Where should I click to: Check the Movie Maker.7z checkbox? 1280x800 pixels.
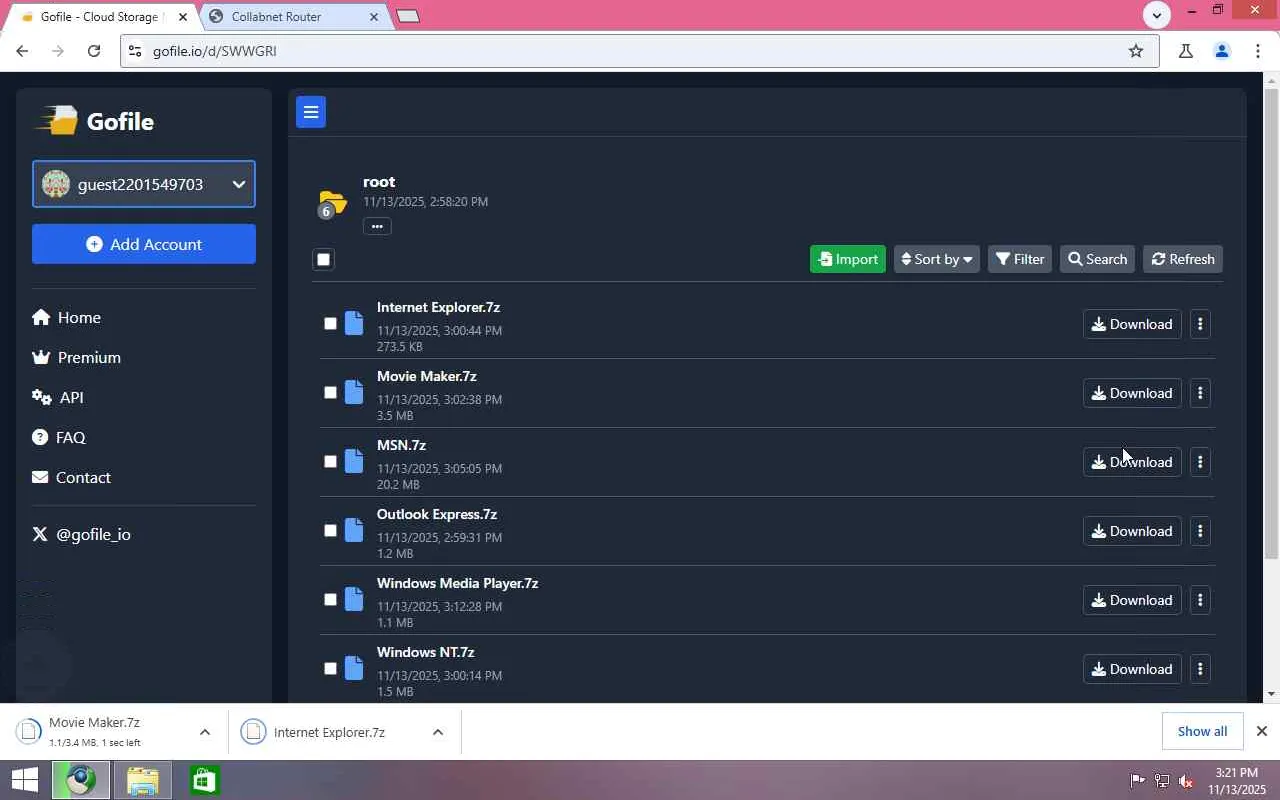click(330, 392)
